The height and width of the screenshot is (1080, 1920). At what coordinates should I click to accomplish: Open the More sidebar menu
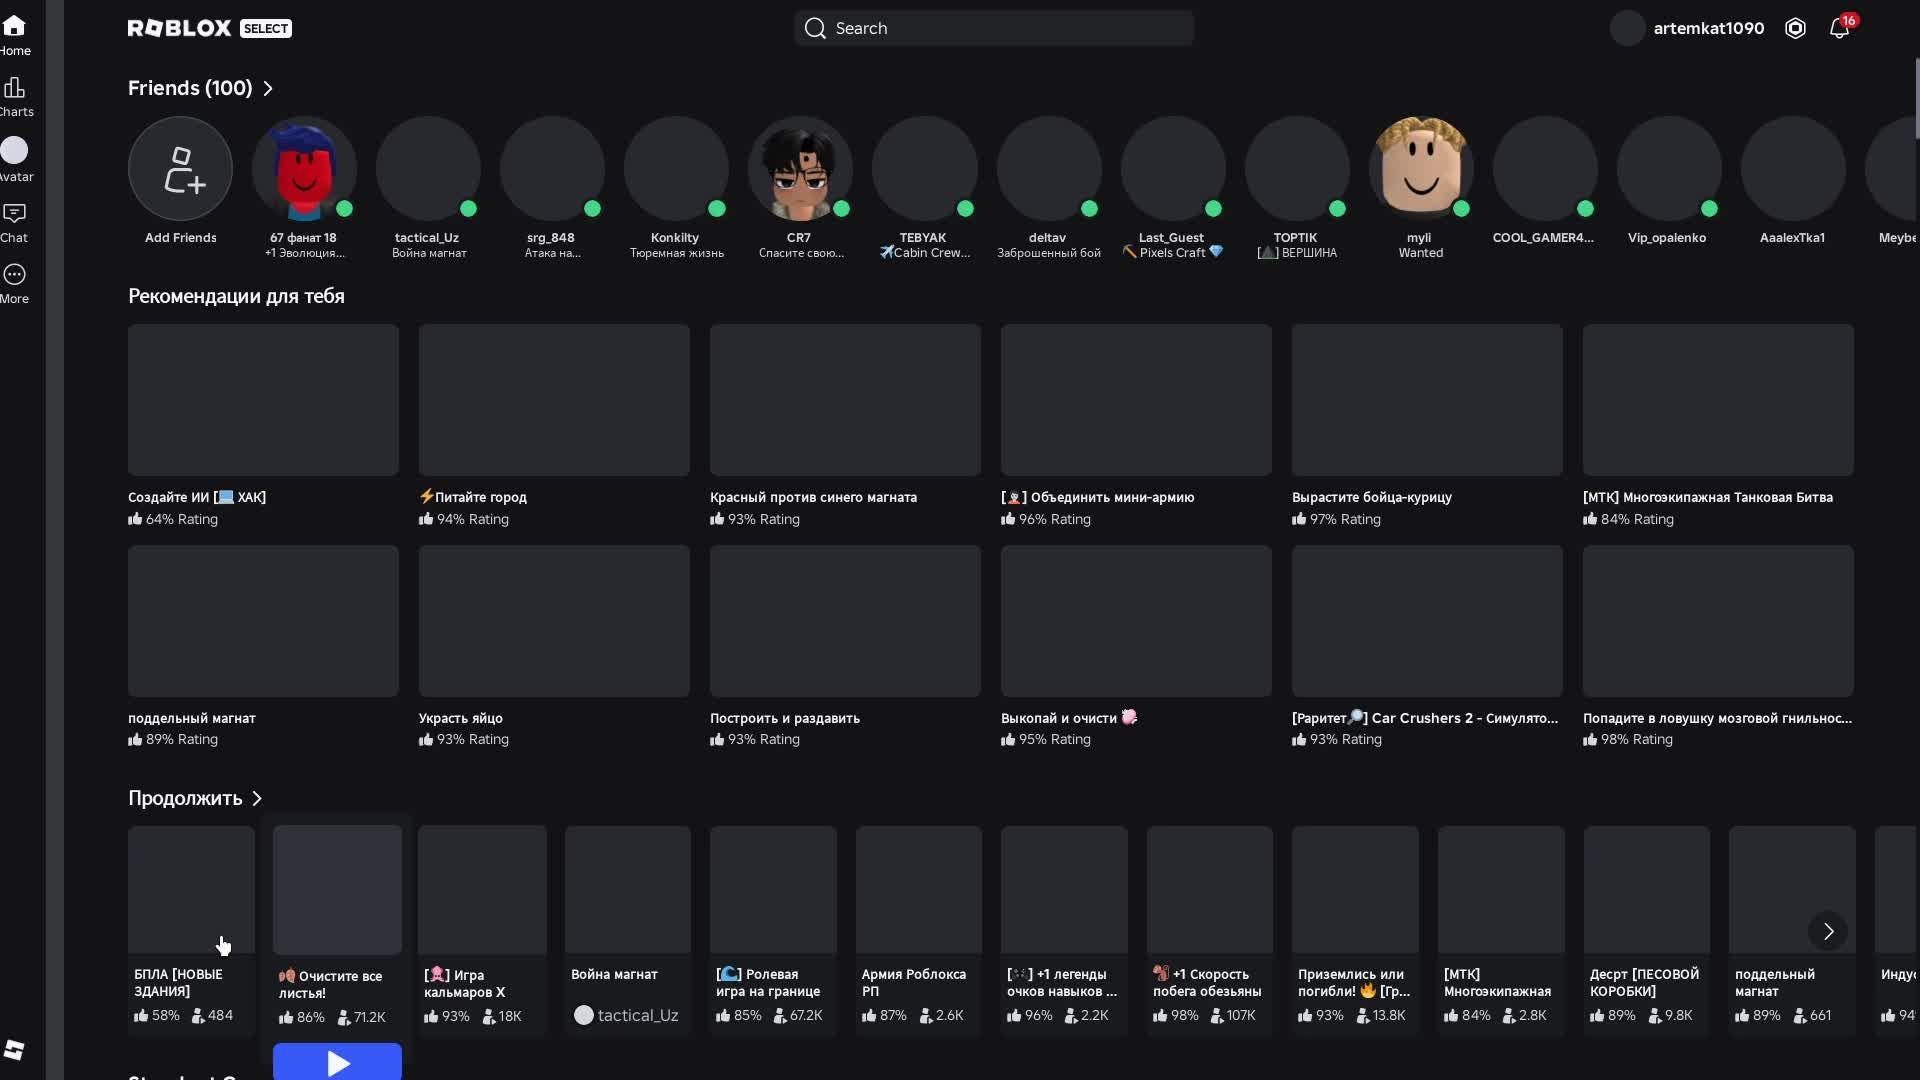coord(14,274)
